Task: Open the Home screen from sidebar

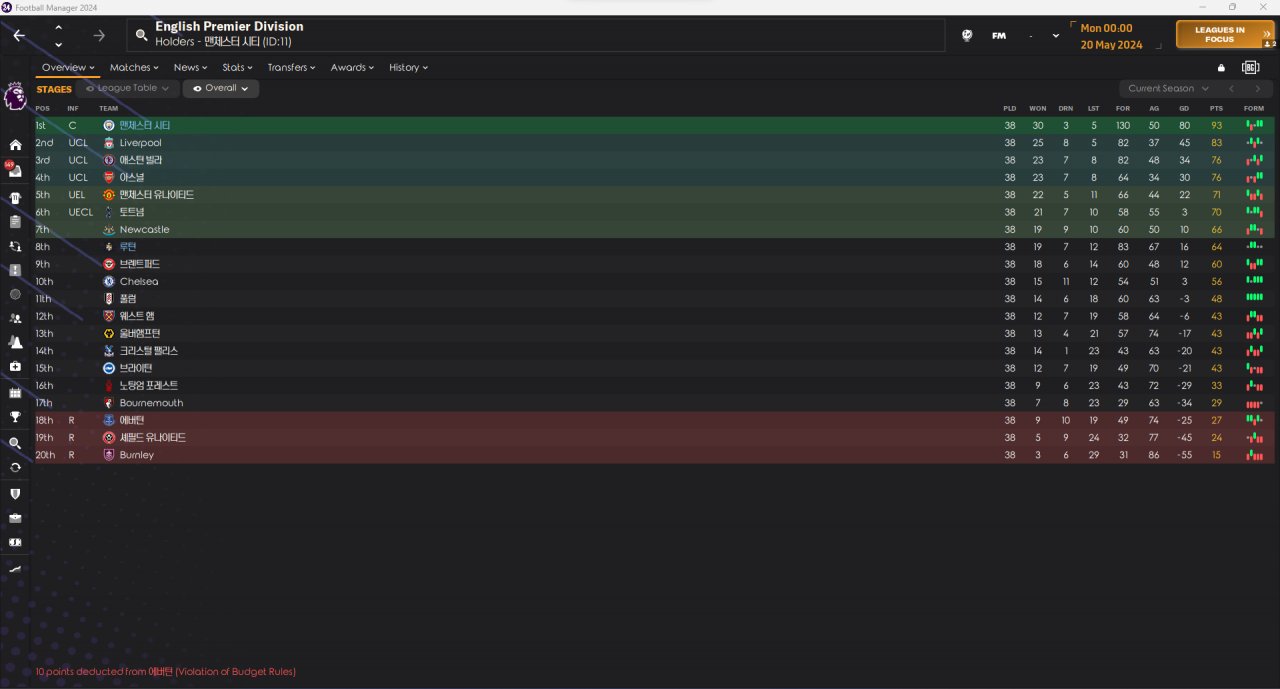Action: 15,145
